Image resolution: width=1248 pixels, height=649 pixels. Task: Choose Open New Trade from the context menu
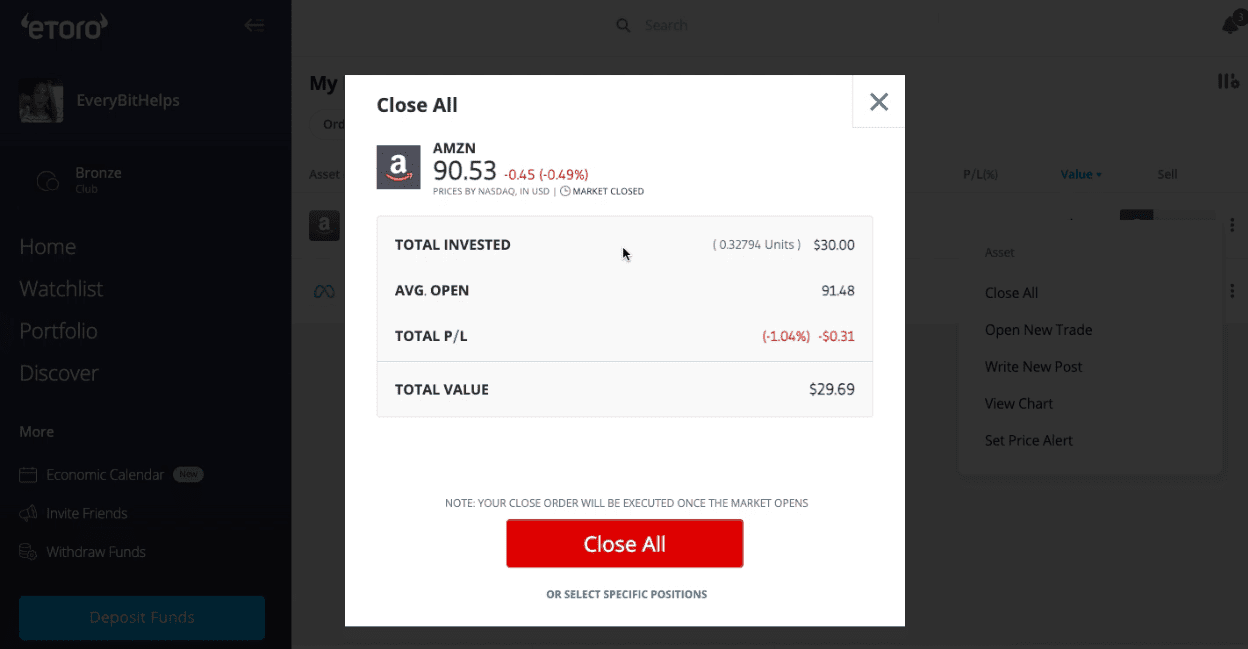click(1038, 329)
